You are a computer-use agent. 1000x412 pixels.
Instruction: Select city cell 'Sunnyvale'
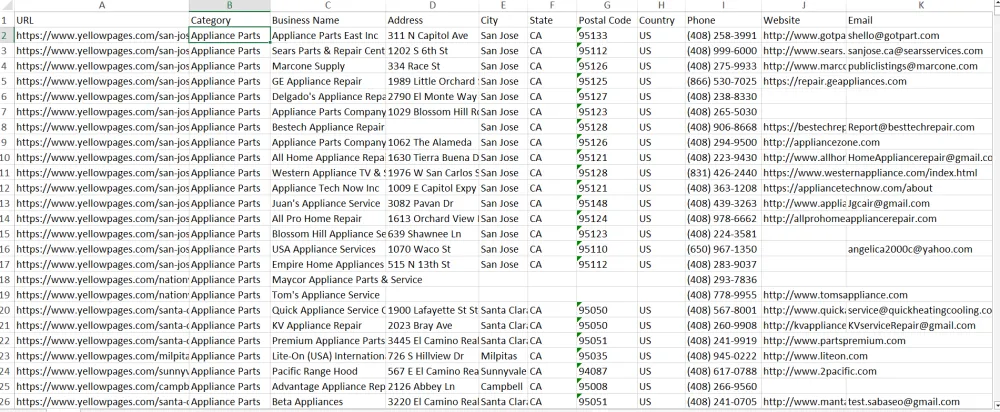pos(503,371)
